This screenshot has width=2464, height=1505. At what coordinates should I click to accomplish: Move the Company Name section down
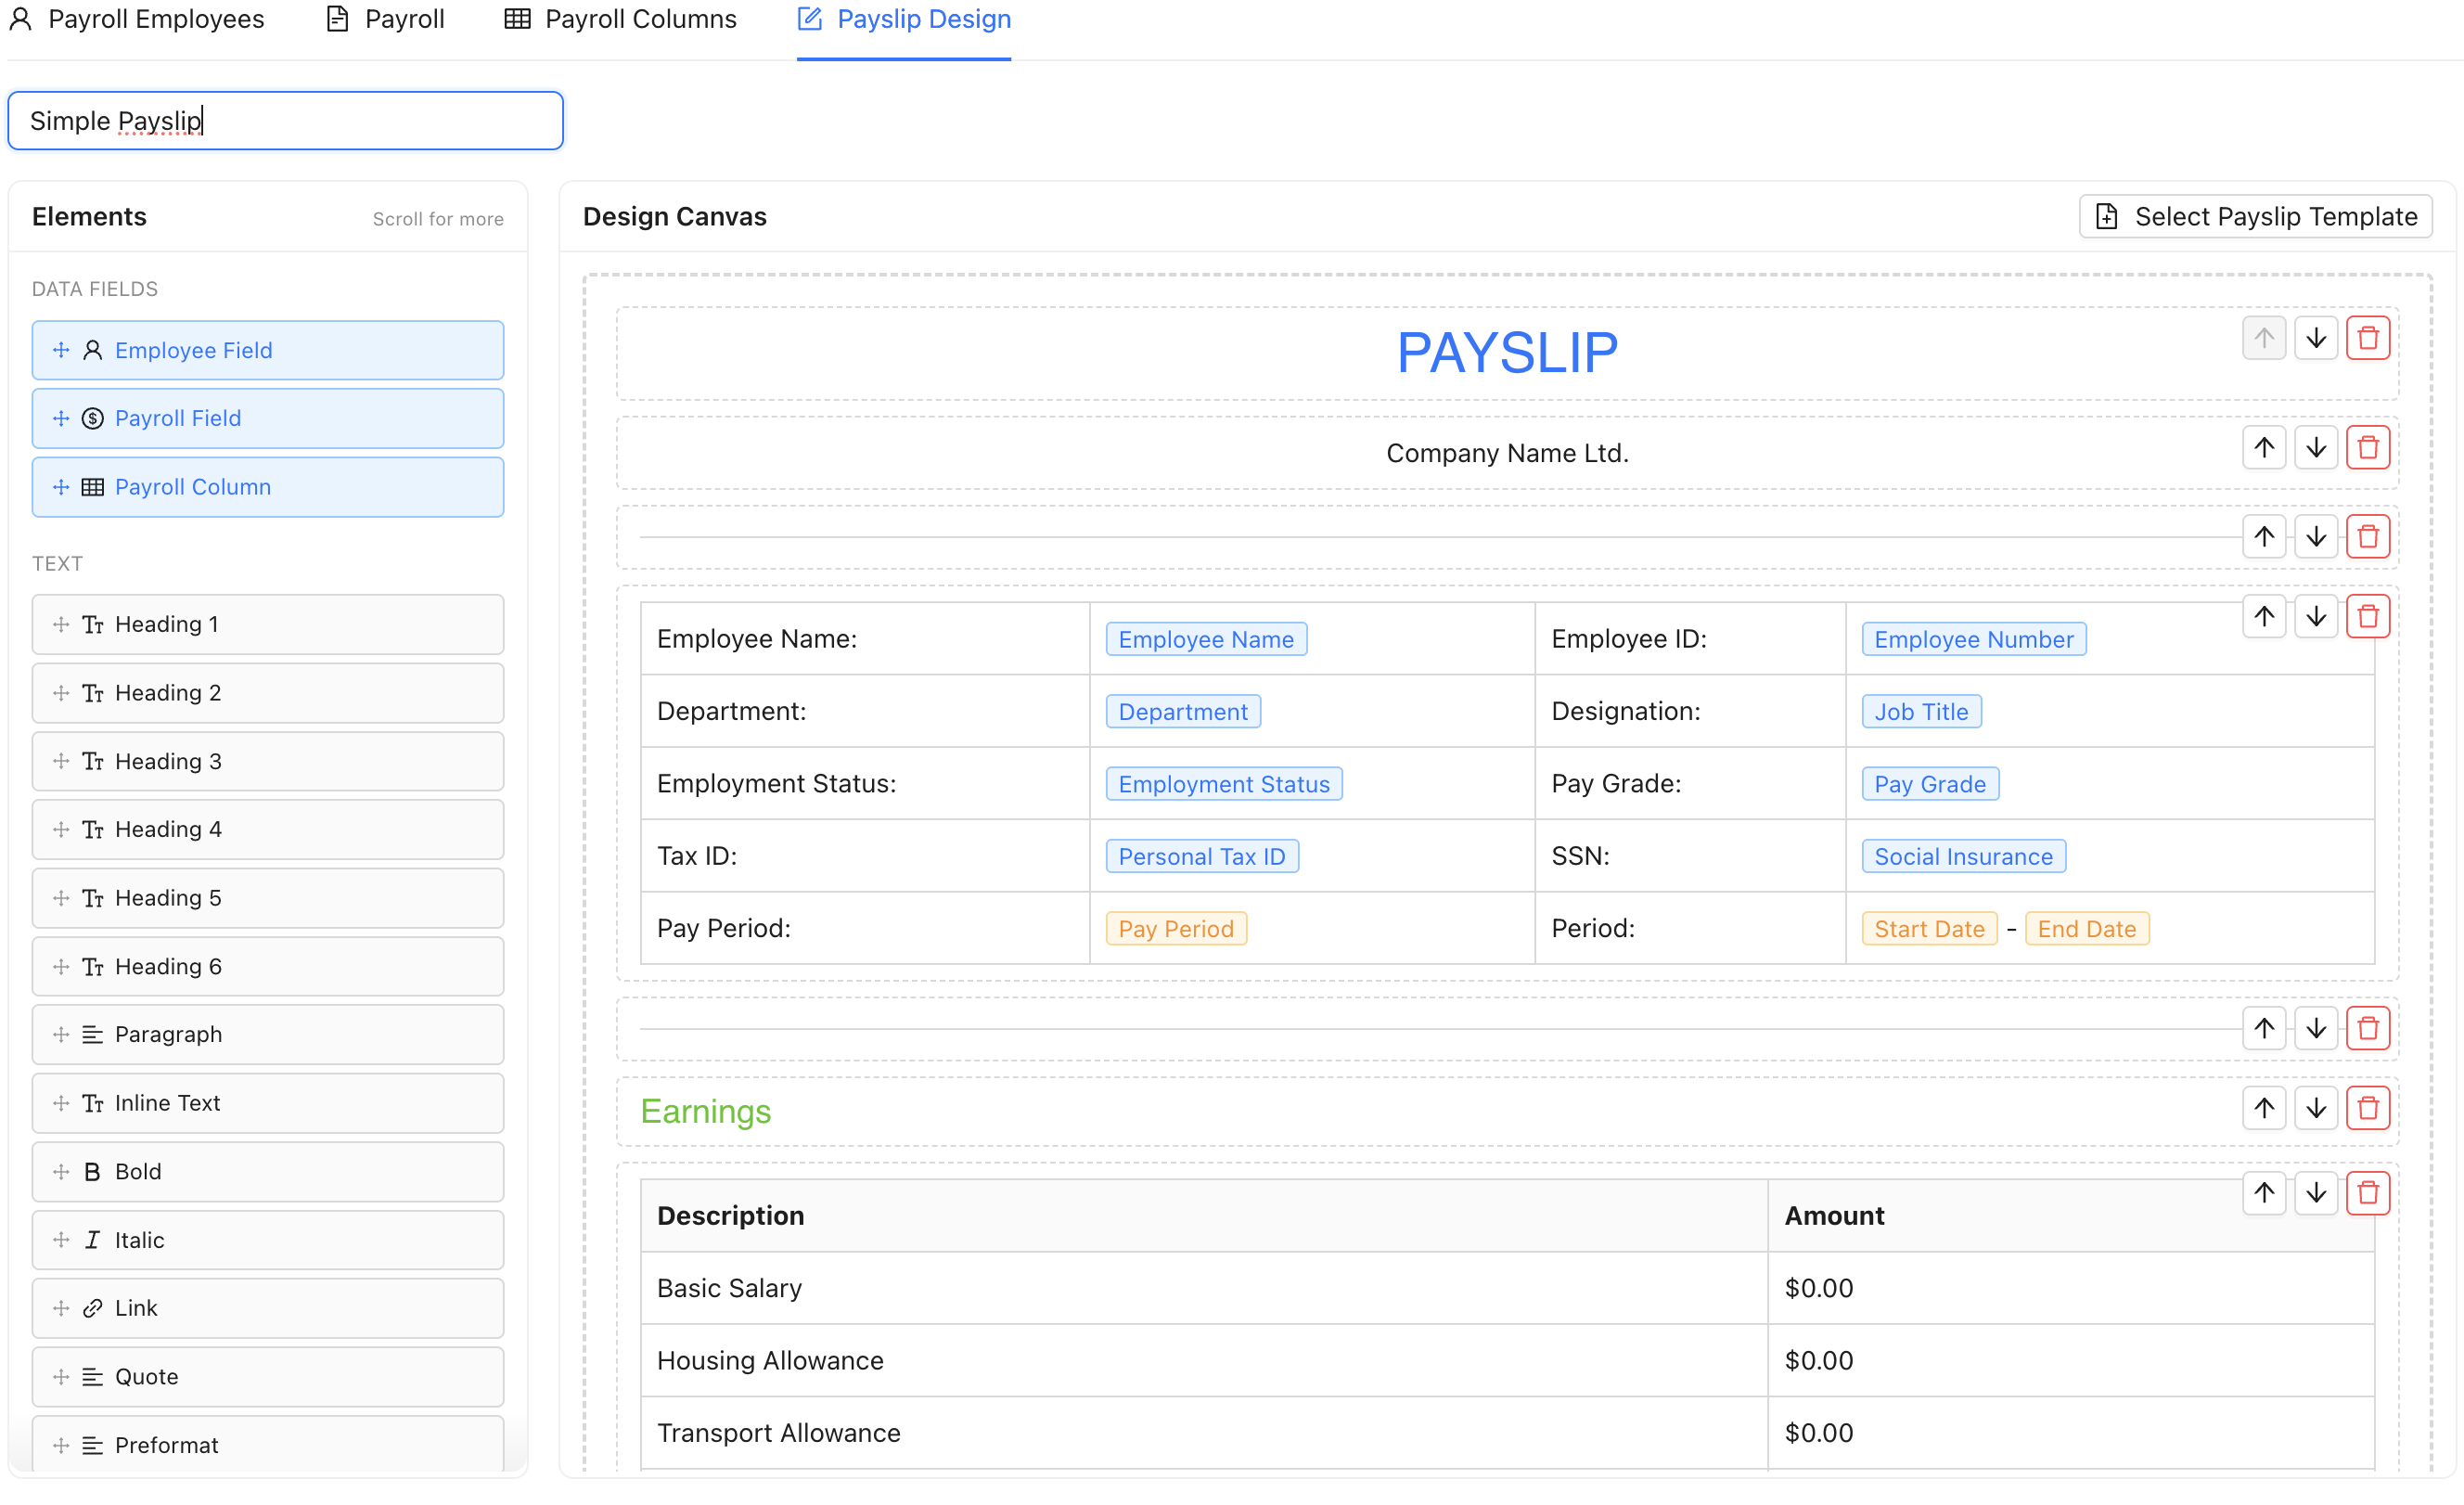pos(2316,447)
